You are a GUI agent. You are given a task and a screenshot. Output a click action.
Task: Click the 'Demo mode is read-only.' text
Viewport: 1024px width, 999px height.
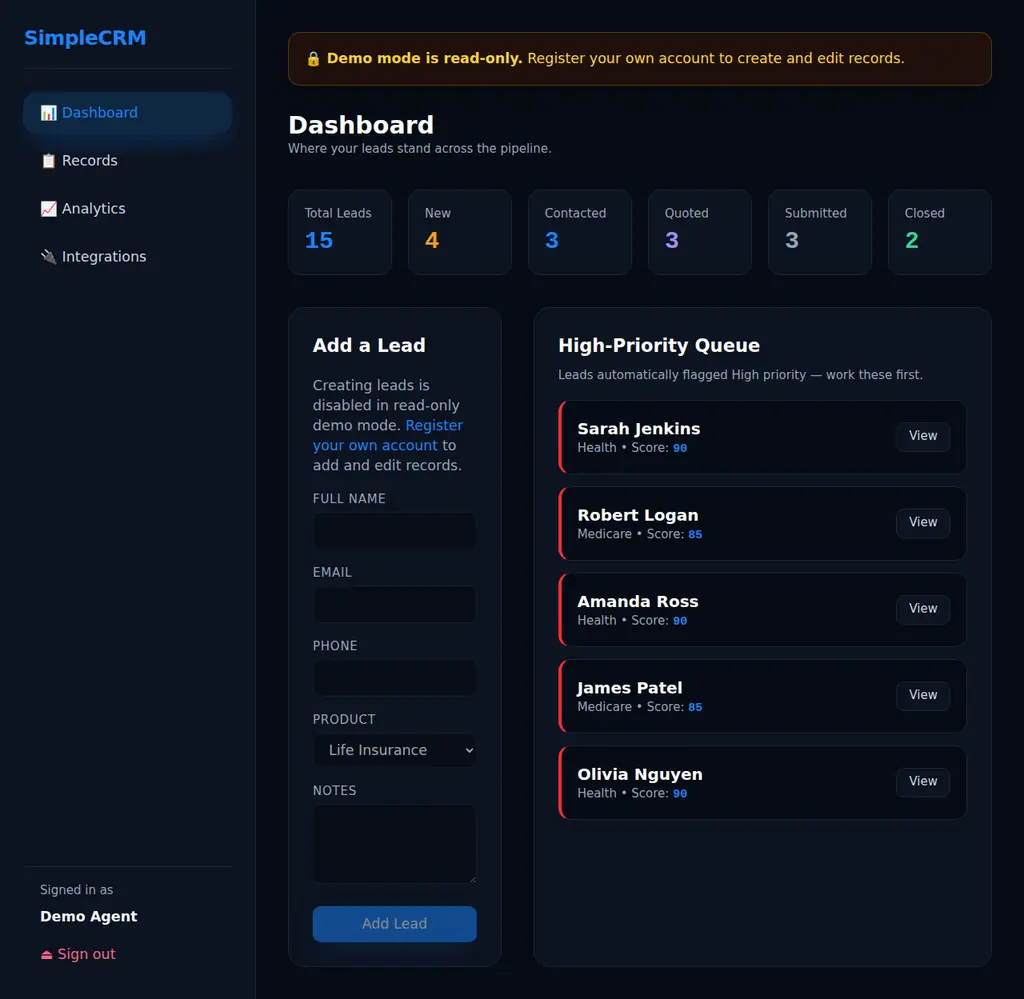[424, 58]
